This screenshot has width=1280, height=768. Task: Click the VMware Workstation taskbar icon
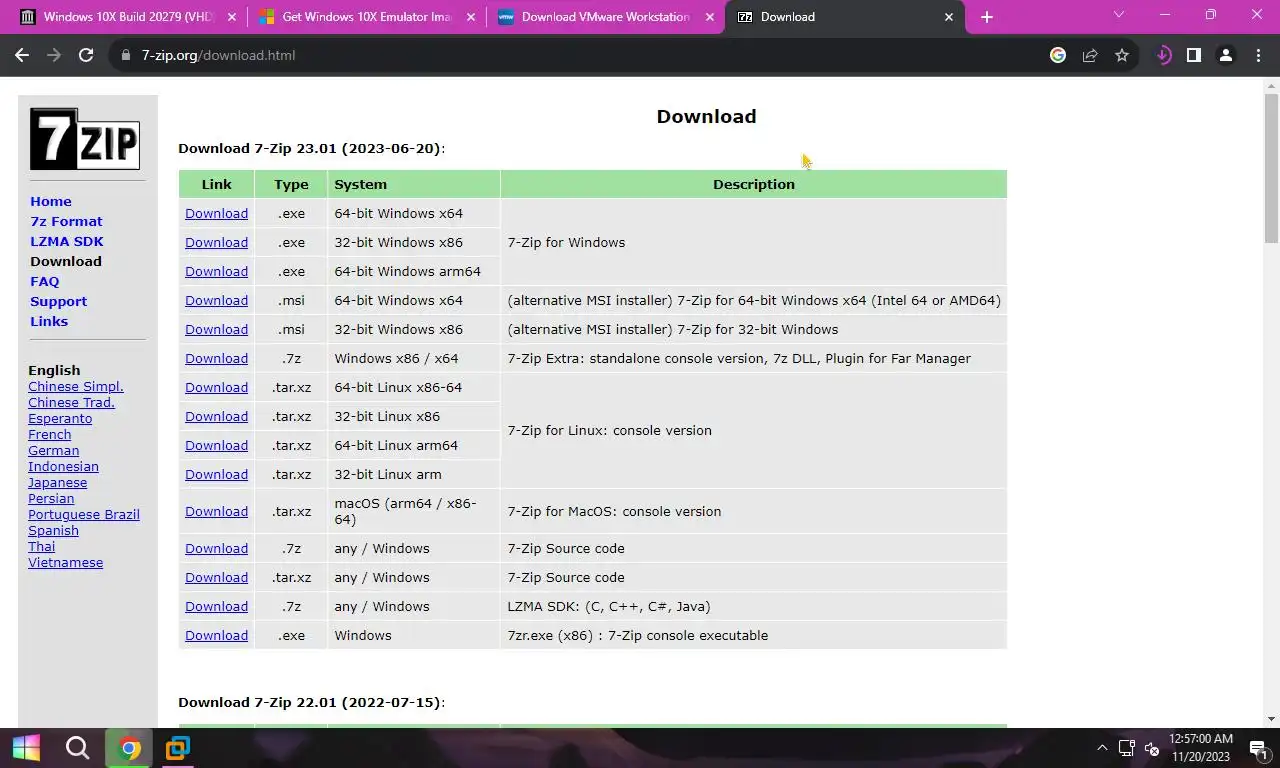click(x=178, y=748)
